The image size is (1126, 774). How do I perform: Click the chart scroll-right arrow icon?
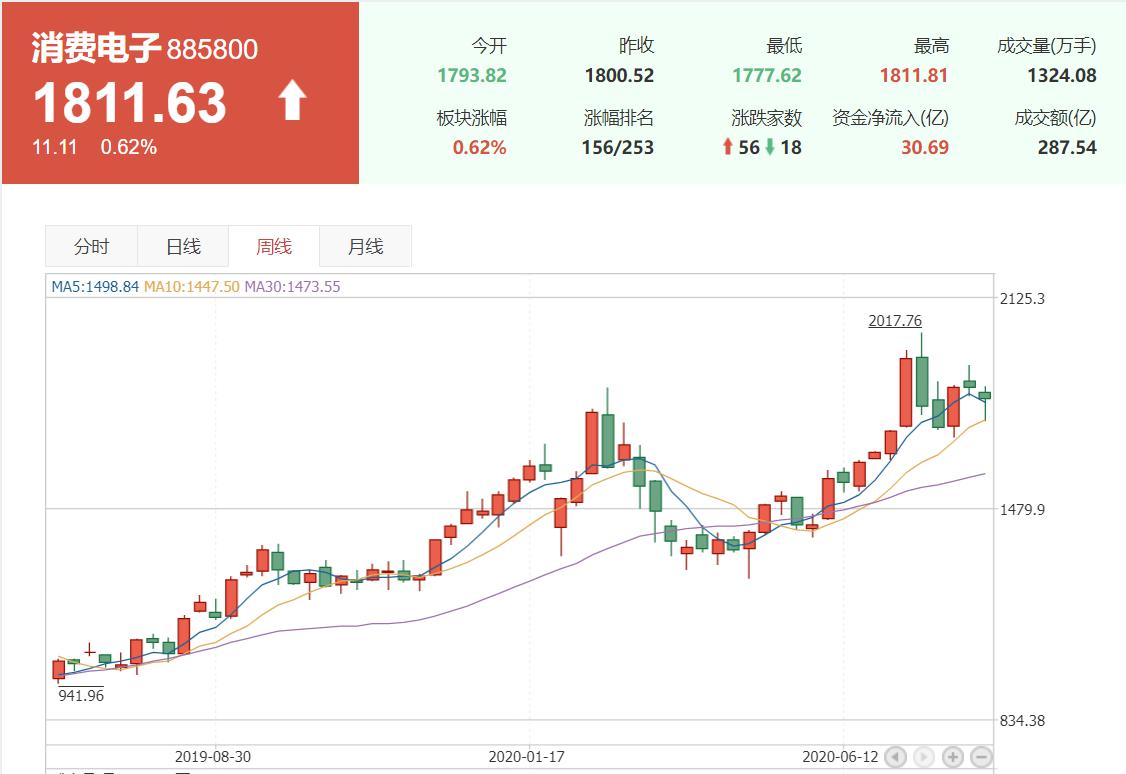pos(923,757)
